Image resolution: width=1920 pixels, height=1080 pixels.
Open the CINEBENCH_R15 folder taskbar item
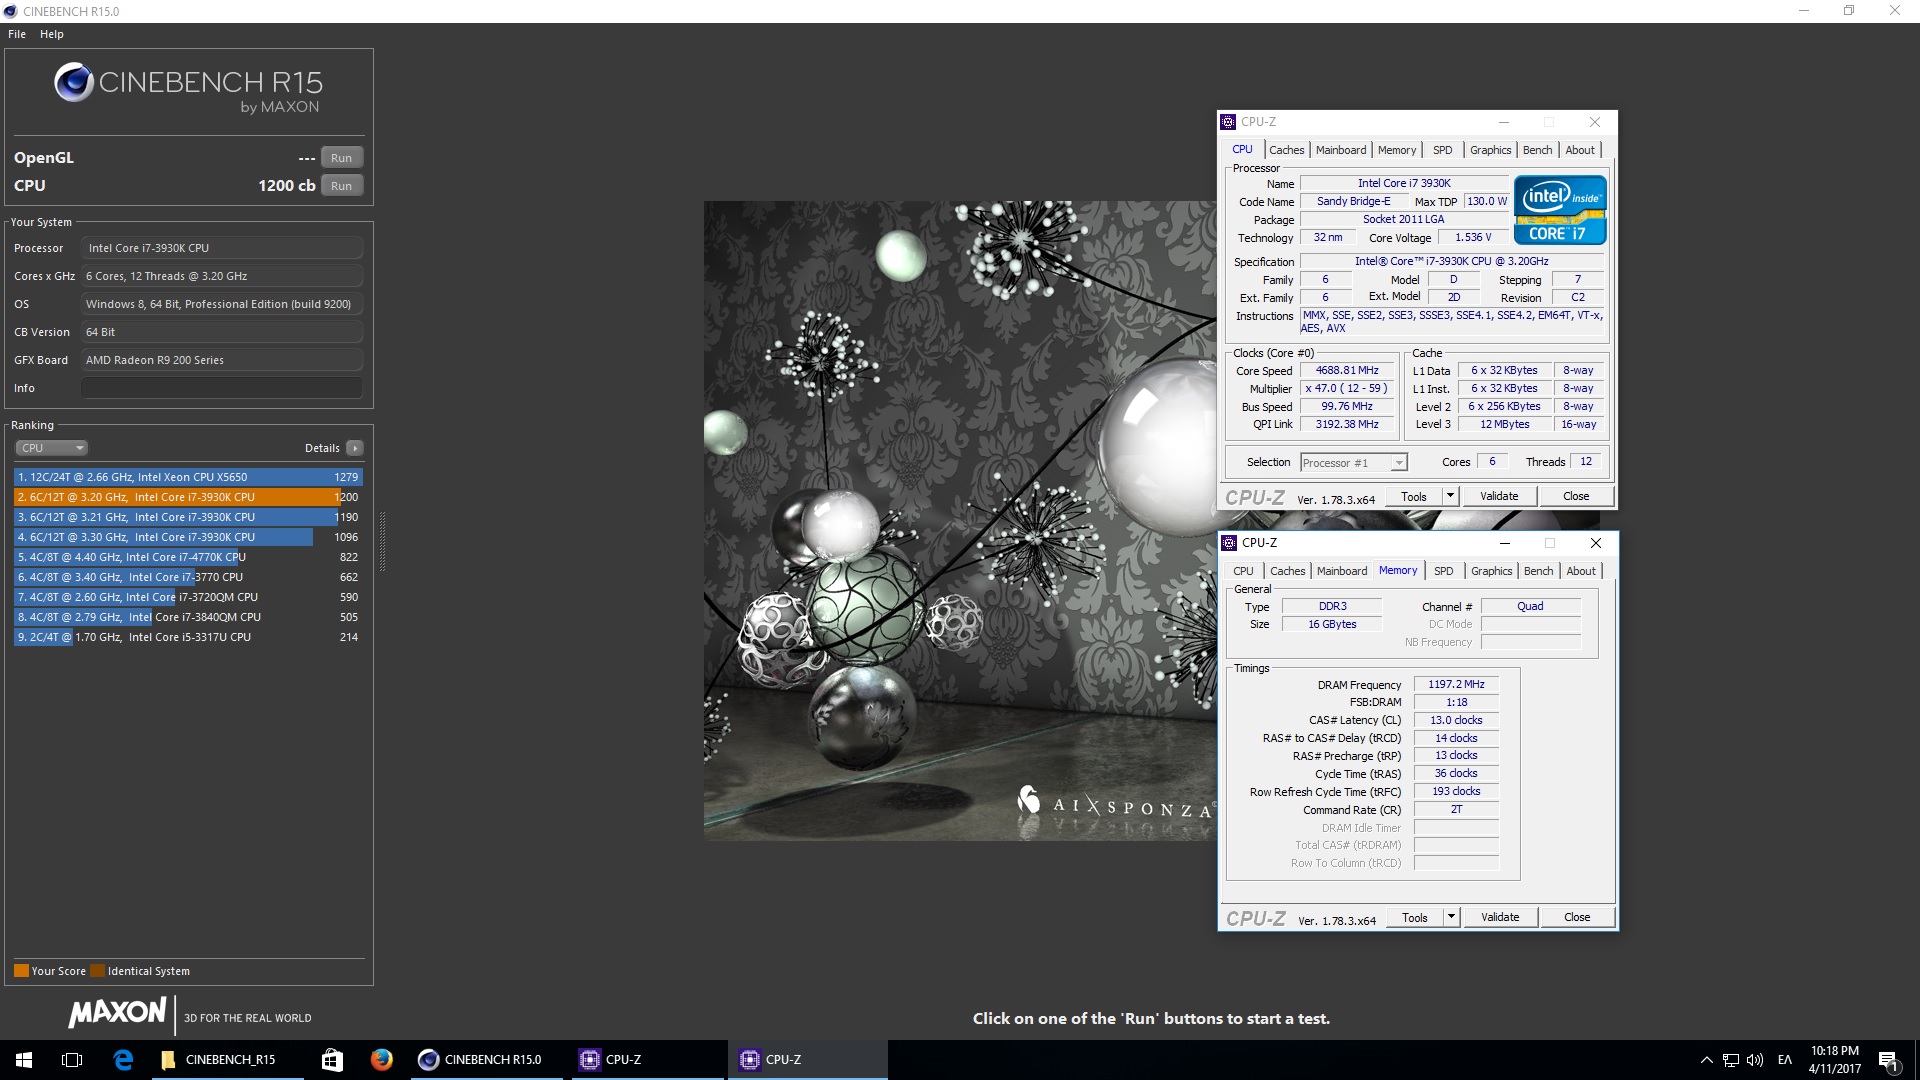point(229,1059)
